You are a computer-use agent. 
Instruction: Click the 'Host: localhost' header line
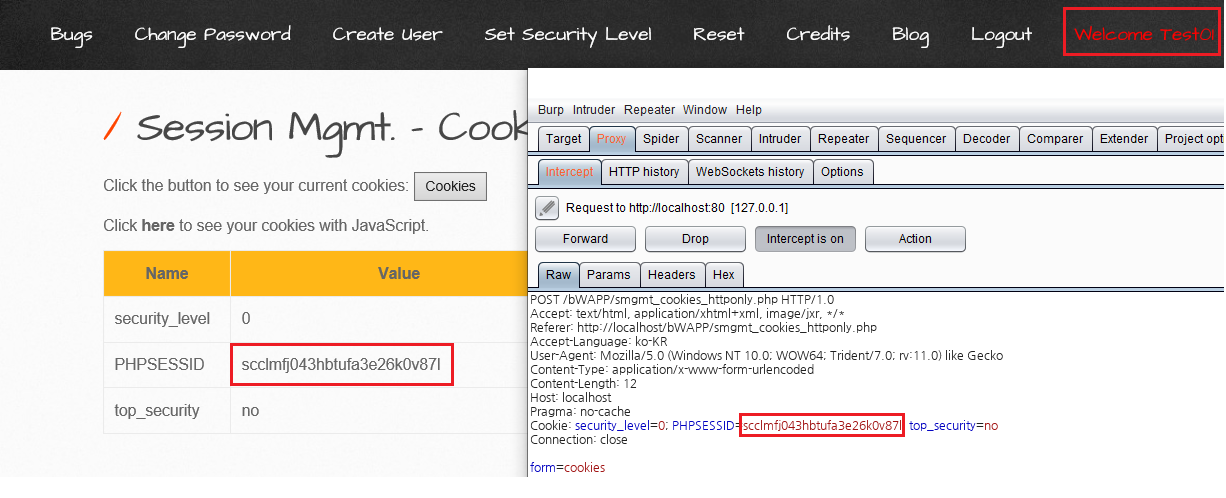(x=571, y=397)
